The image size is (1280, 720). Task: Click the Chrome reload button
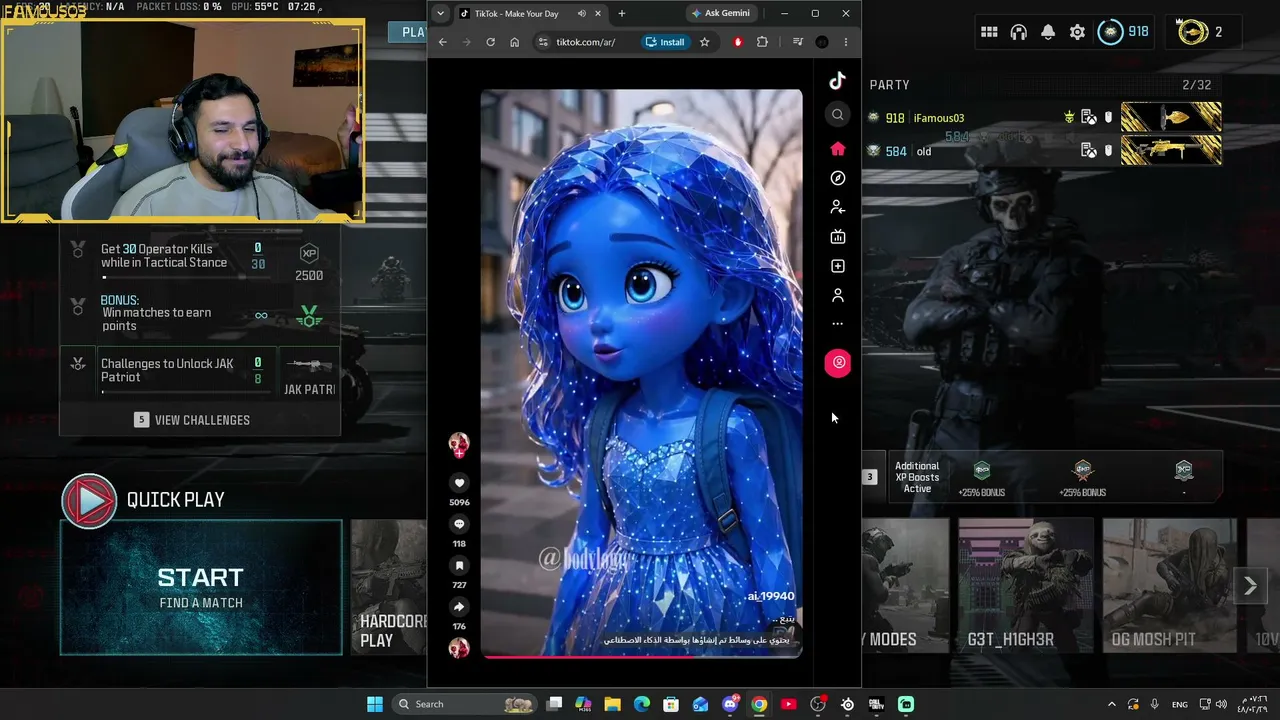(490, 42)
